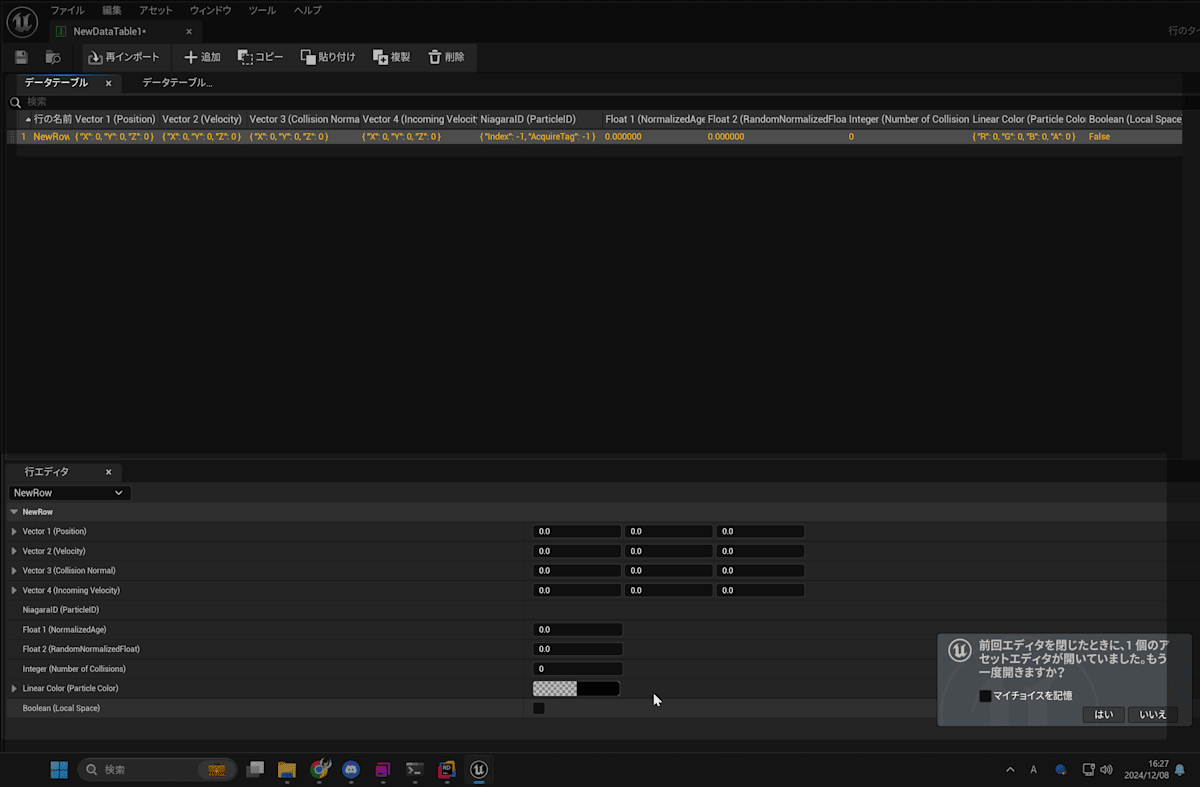Save the current data table asset

pos(22,58)
